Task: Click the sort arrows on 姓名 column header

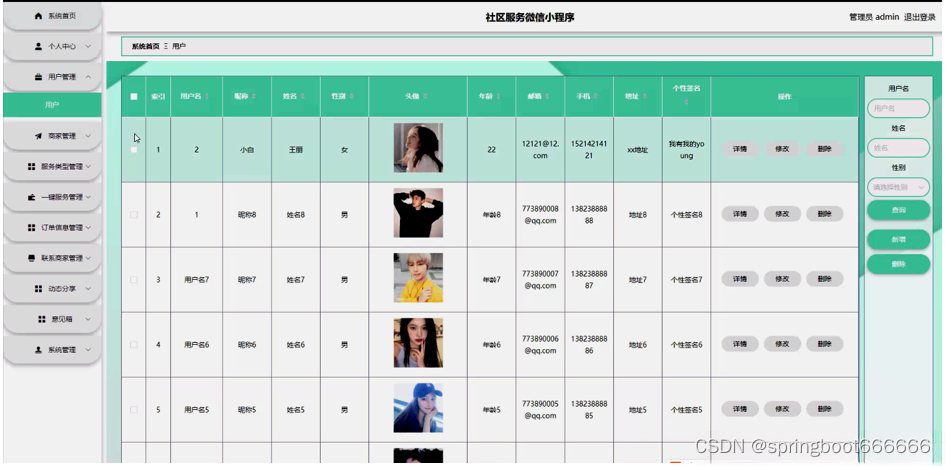Action: click(302, 97)
